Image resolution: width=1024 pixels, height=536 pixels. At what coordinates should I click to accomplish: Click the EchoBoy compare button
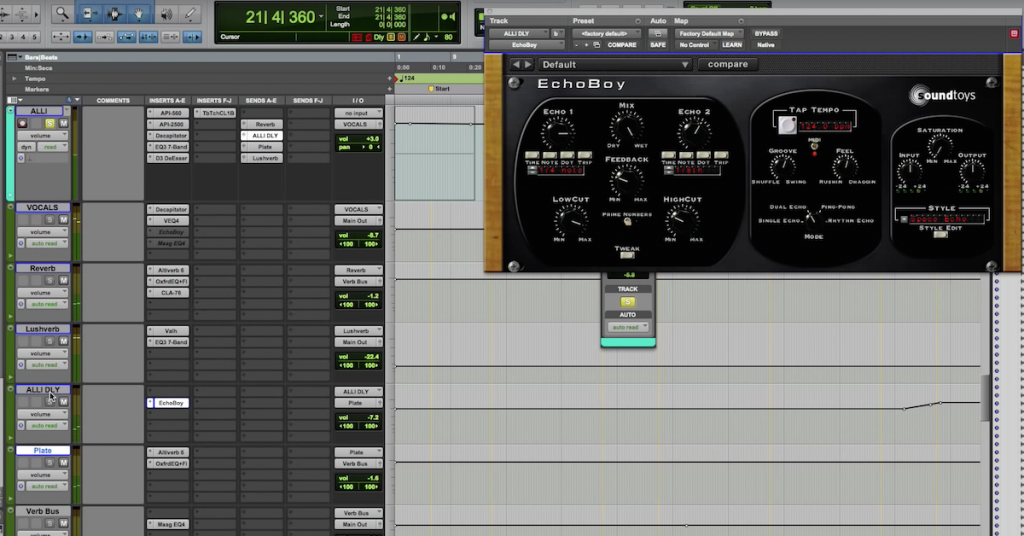[x=728, y=65]
